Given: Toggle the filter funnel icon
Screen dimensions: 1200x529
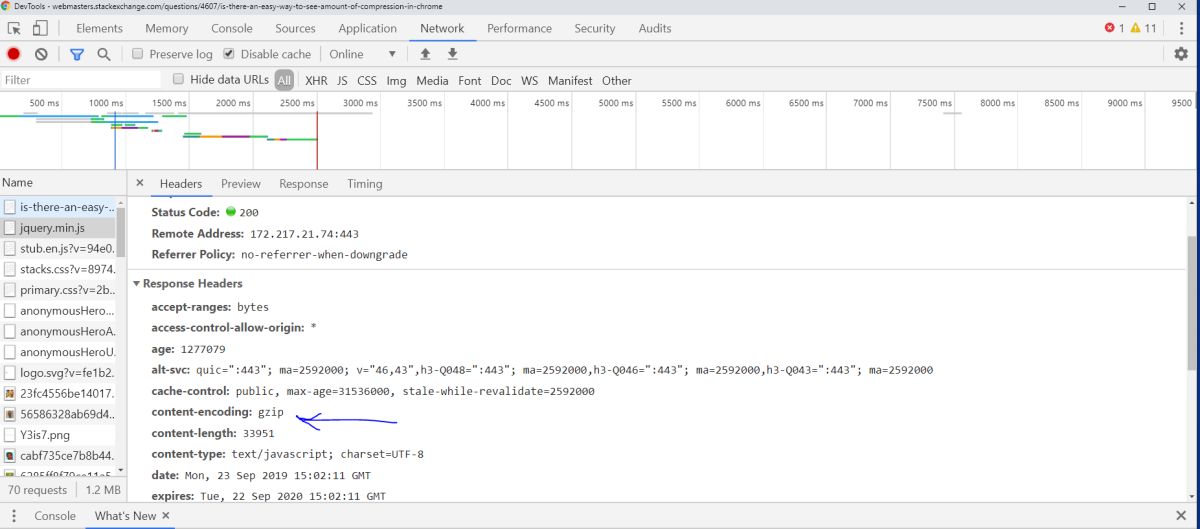Looking at the screenshot, I should (77, 54).
